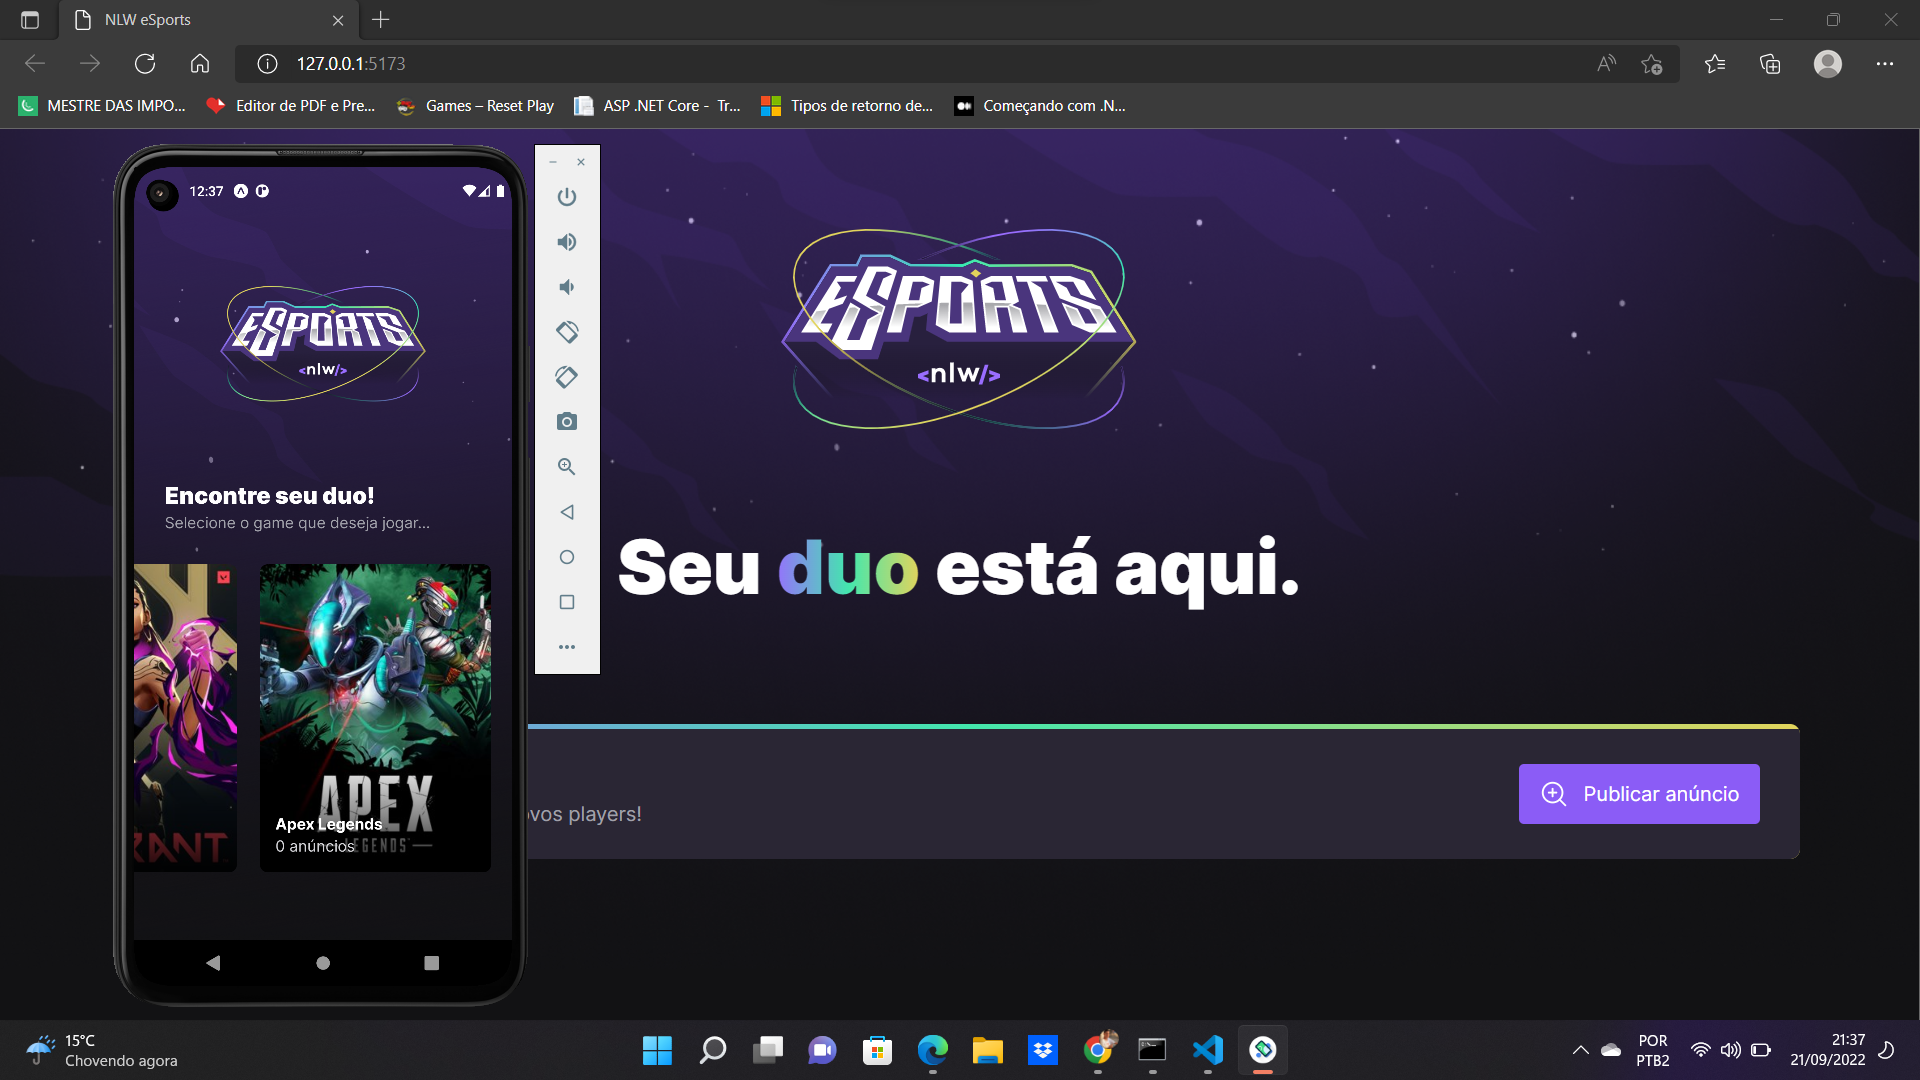Expand hidden icons in the system tray

point(1580,1050)
